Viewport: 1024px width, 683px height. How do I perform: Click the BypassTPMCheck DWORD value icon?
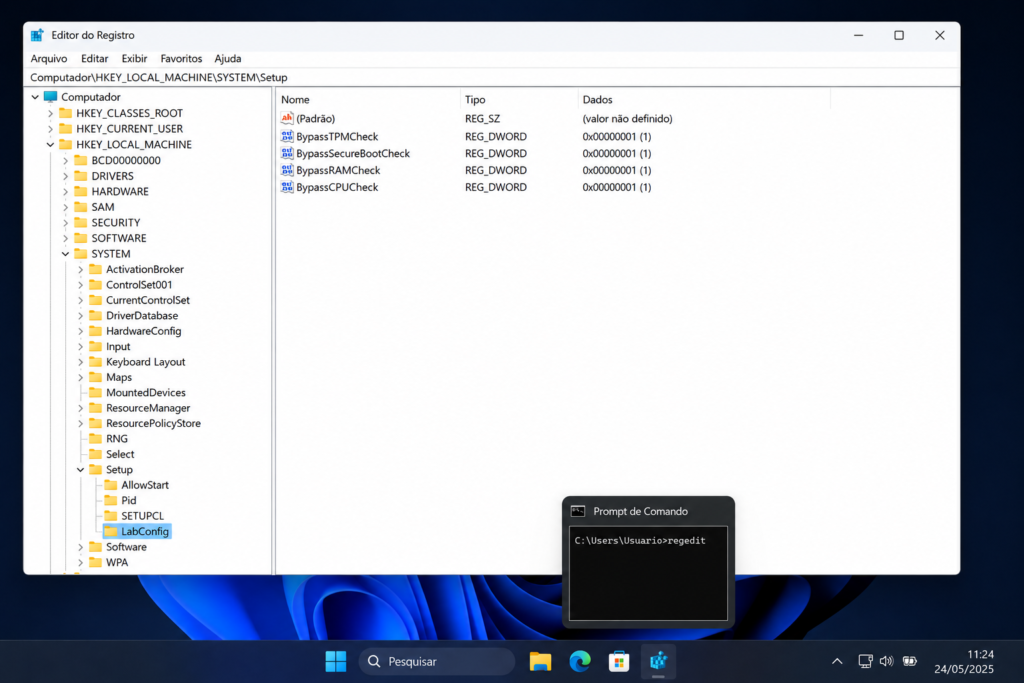(x=287, y=136)
